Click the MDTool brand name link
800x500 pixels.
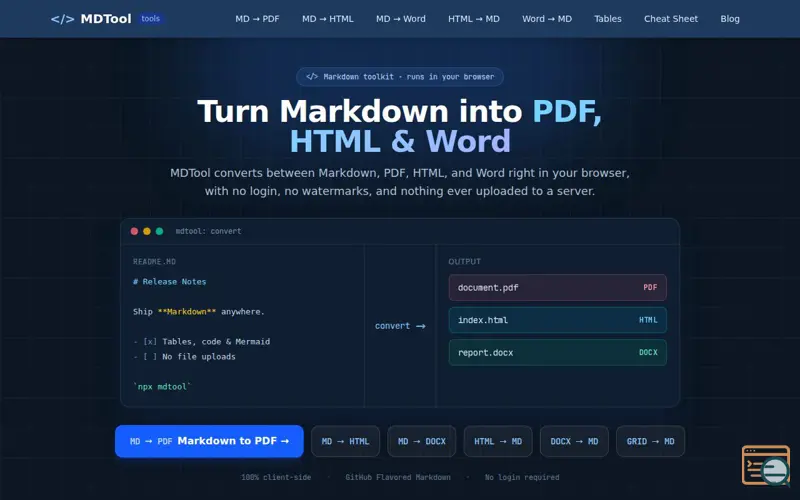(106, 19)
